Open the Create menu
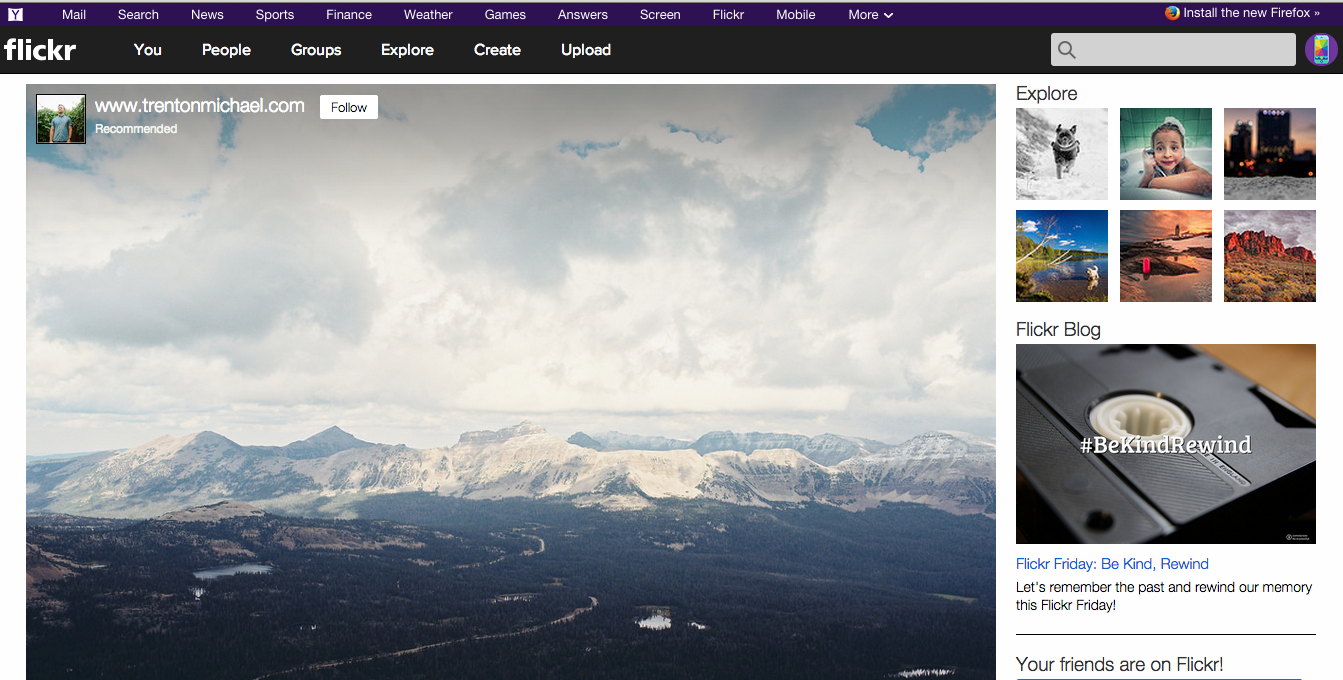 (x=497, y=50)
